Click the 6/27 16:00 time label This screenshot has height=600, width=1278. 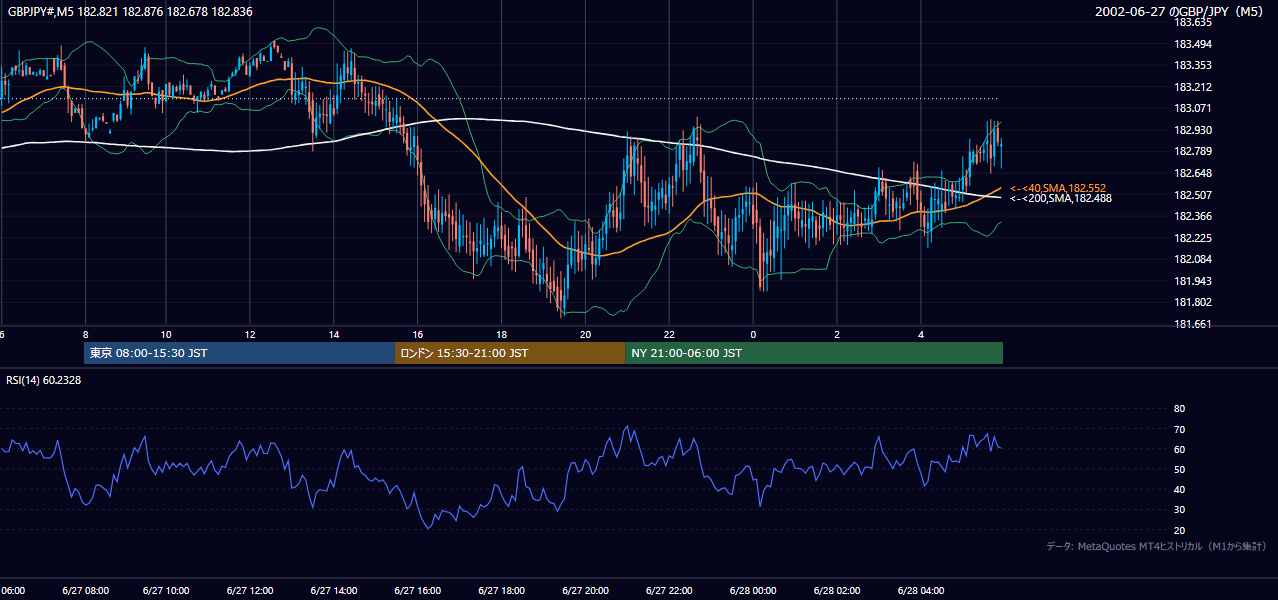pyautogui.click(x=418, y=591)
